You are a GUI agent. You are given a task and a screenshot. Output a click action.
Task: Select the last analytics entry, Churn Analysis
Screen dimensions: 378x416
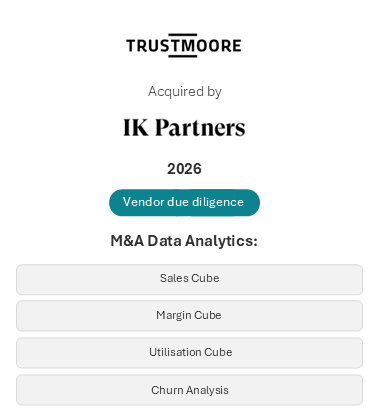[189, 390]
